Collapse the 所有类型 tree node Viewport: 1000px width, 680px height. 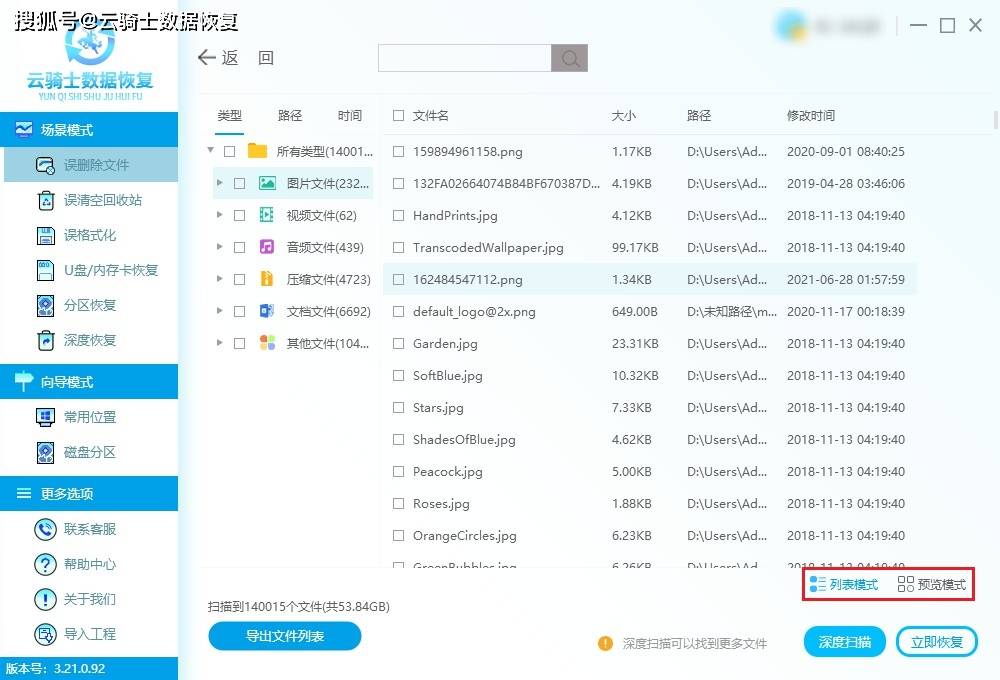pyautogui.click(x=210, y=151)
